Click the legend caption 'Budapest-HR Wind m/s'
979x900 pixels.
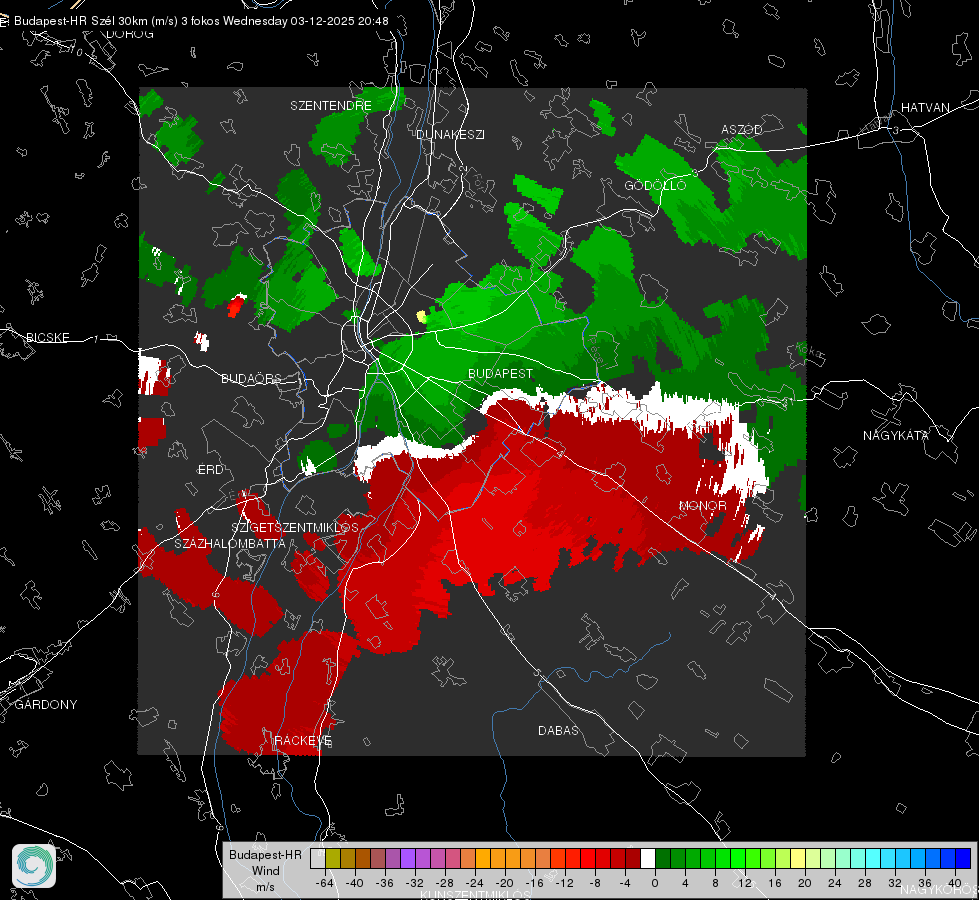click(265, 871)
